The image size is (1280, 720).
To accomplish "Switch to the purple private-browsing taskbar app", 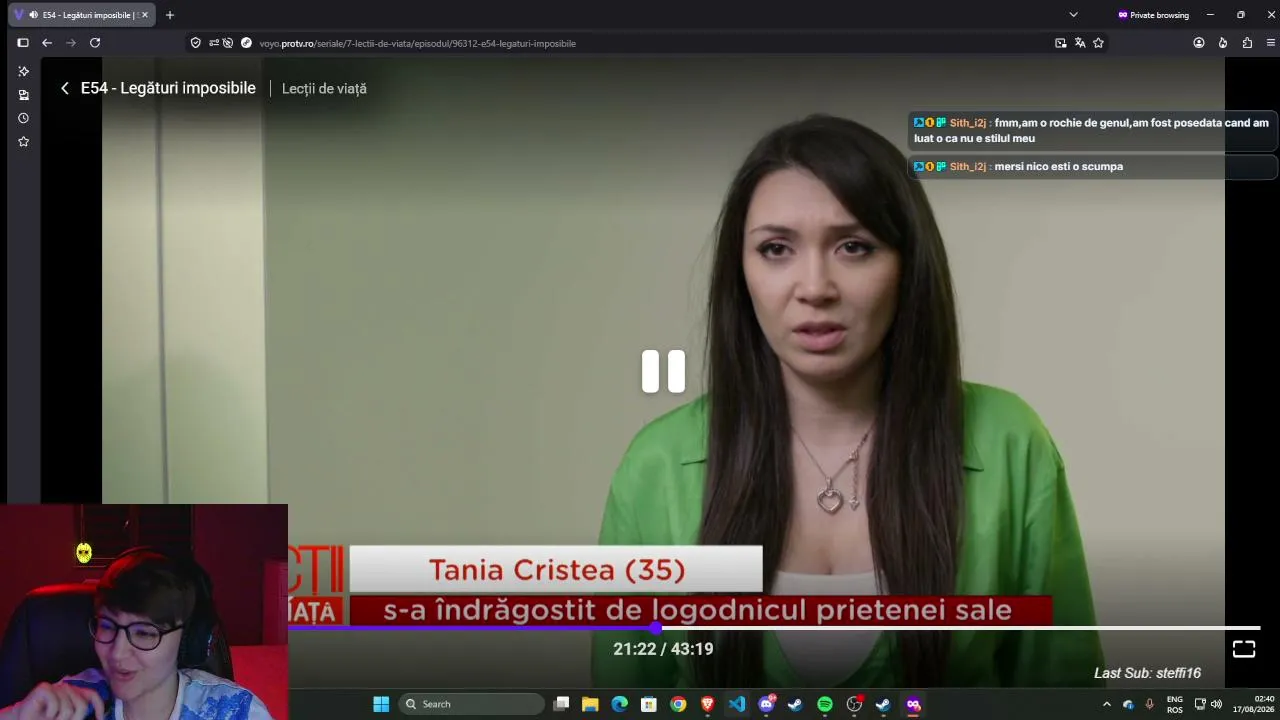I will coord(913,704).
